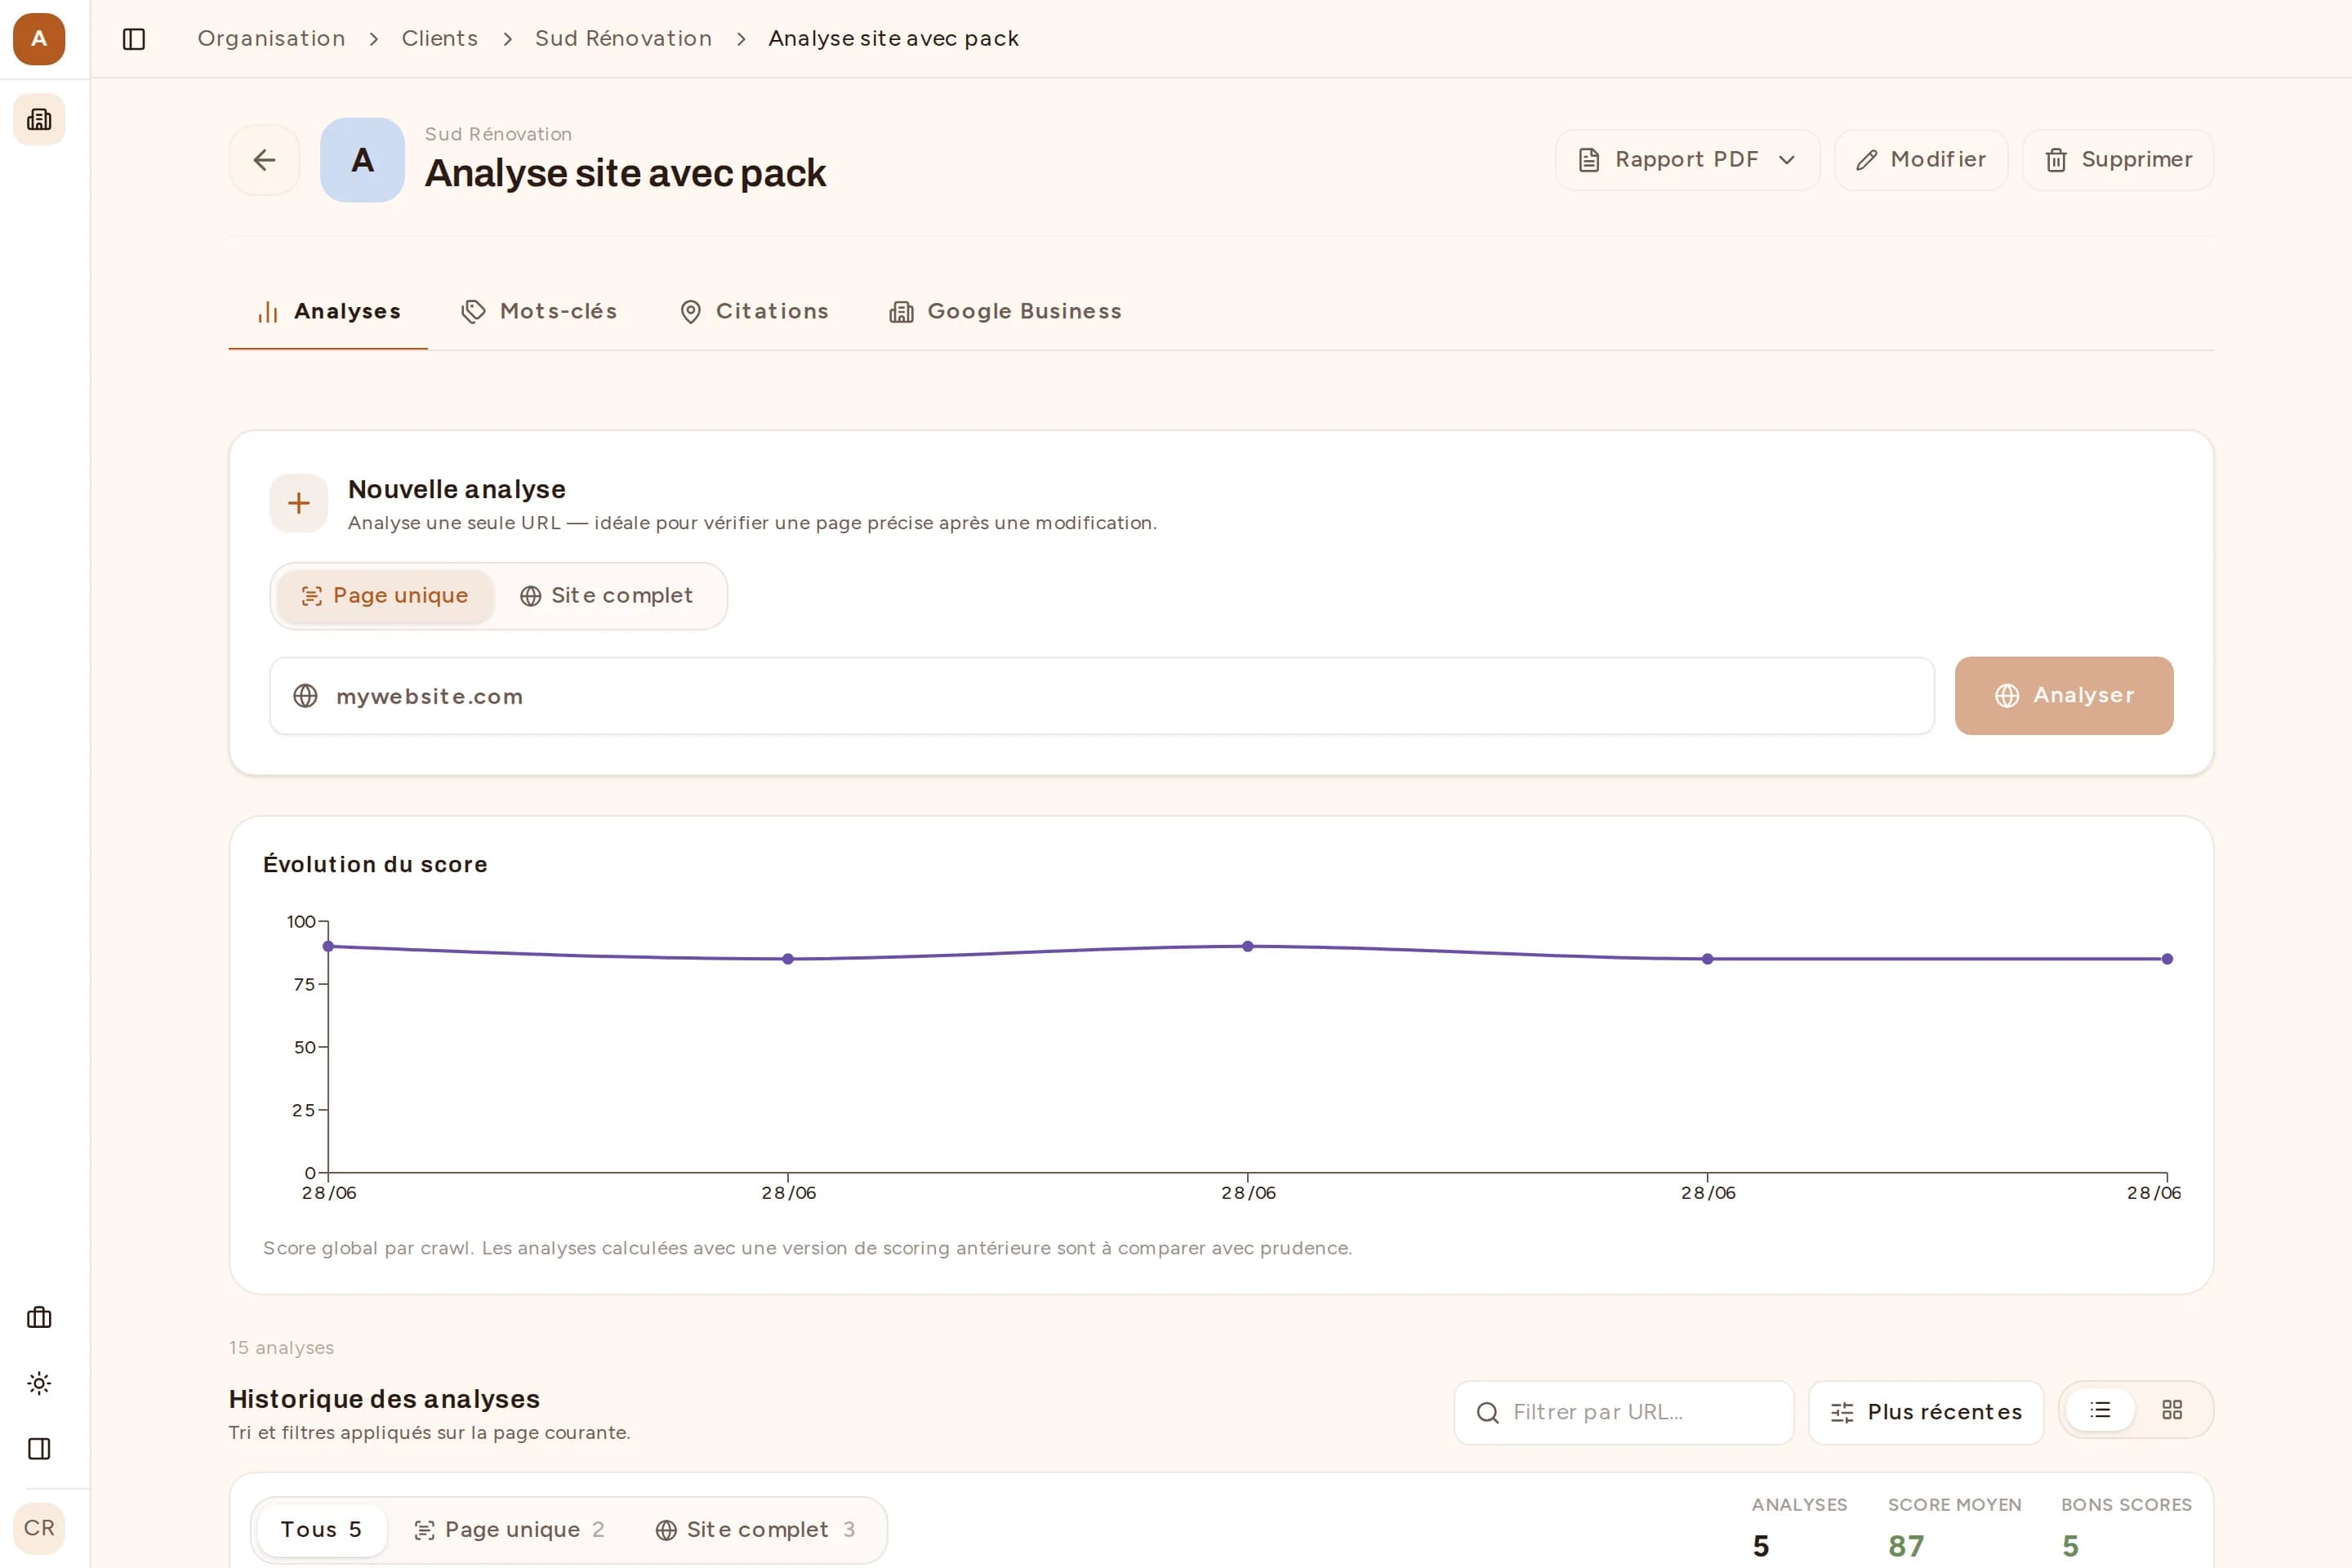This screenshot has width=2352, height=1568.
Task: Switch to the Analyses tab
Action: [x=328, y=312]
